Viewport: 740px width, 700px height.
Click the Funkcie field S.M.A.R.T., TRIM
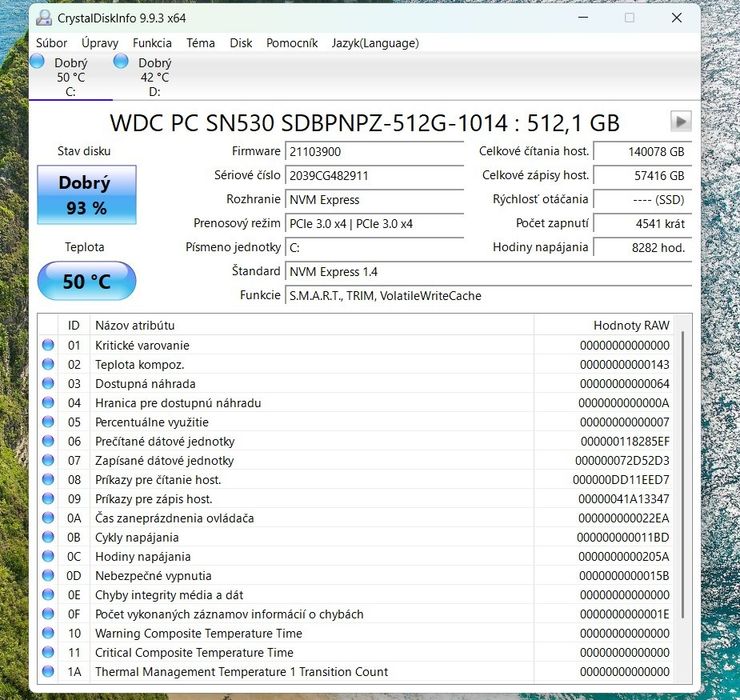pyautogui.click(x=488, y=296)
